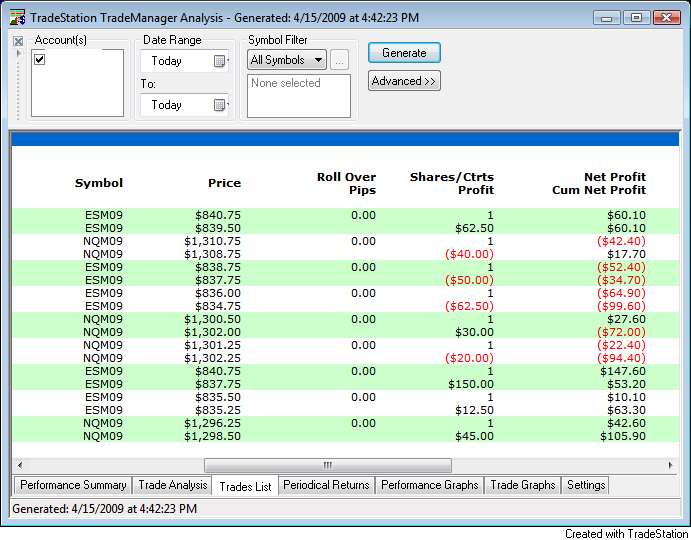Click the price $1,300.50
Screen dimensions: 691x540
212,319
